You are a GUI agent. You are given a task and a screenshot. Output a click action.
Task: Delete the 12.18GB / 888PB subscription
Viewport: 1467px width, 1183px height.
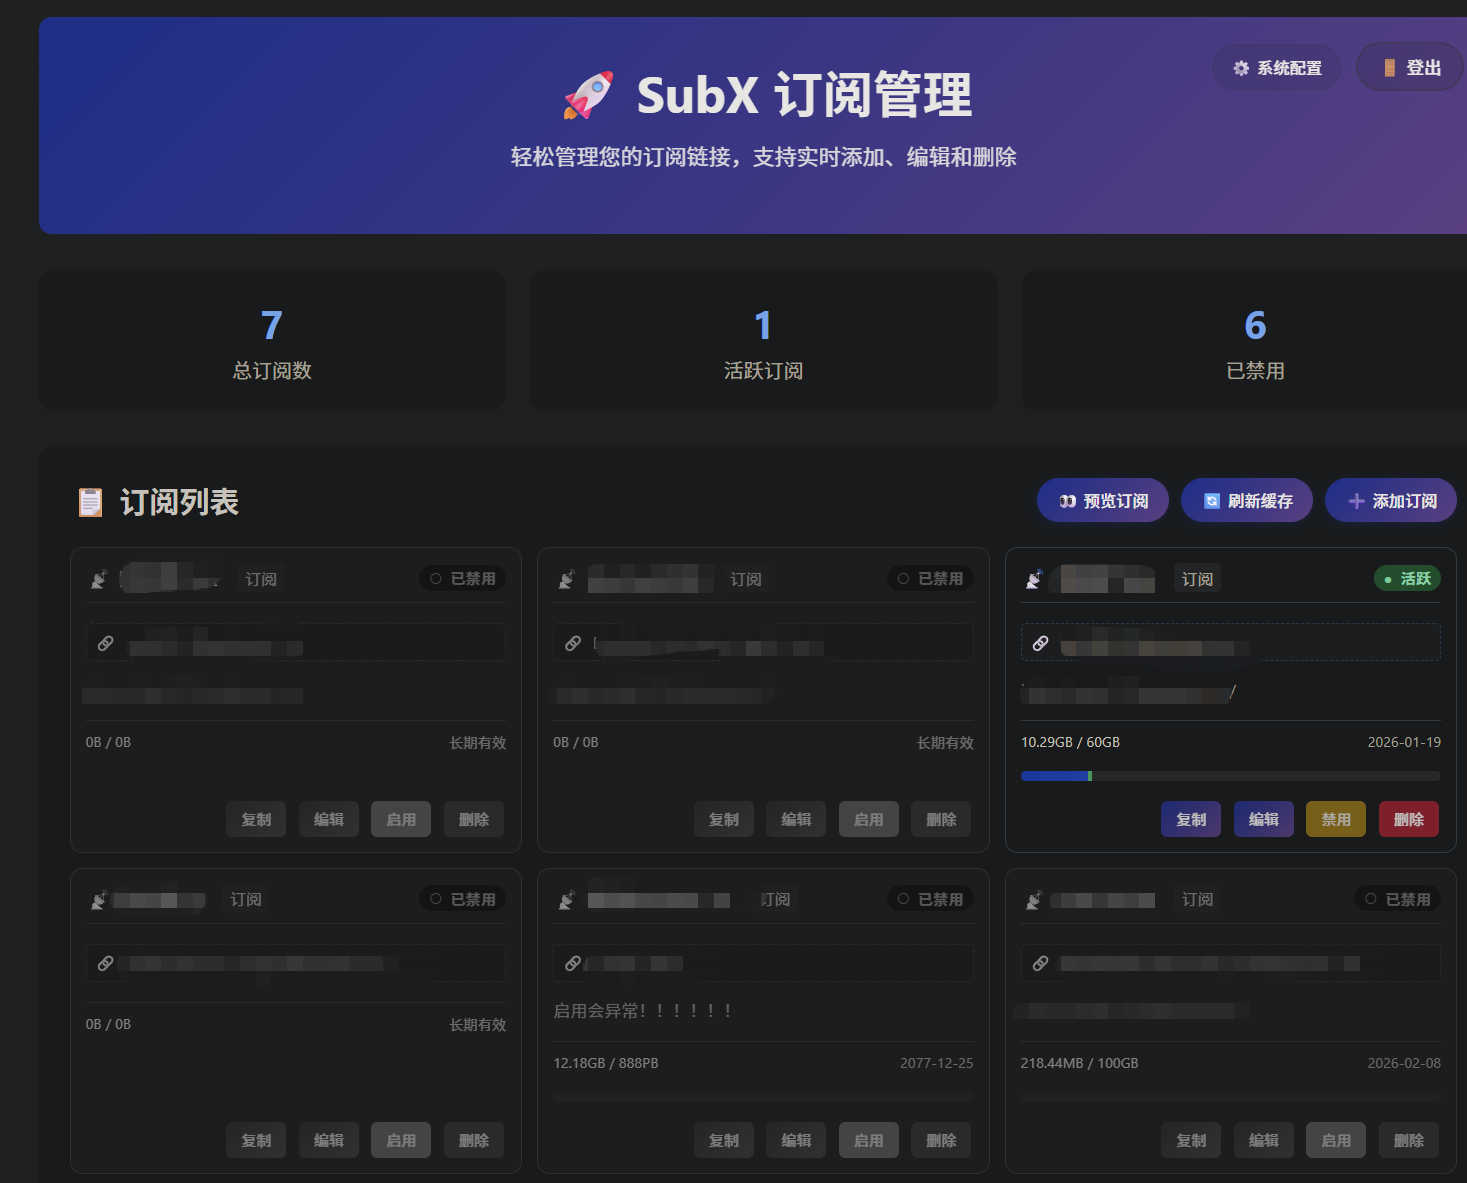[x=941, y=1140]
